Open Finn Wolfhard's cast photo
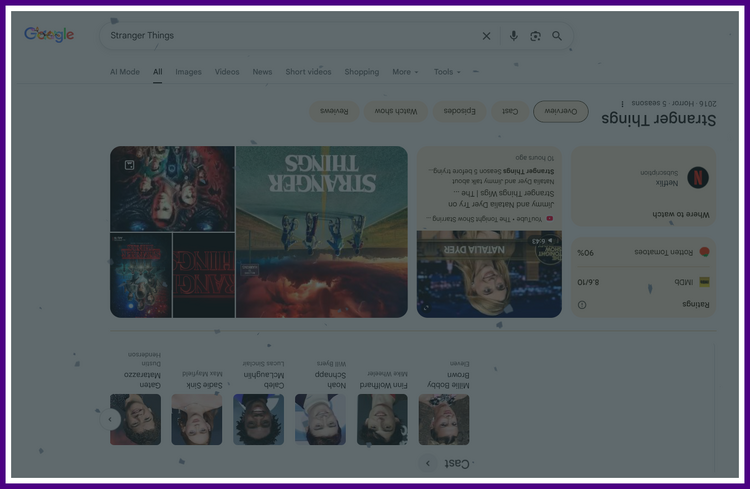The image size is (750, 489). (383, 420)
